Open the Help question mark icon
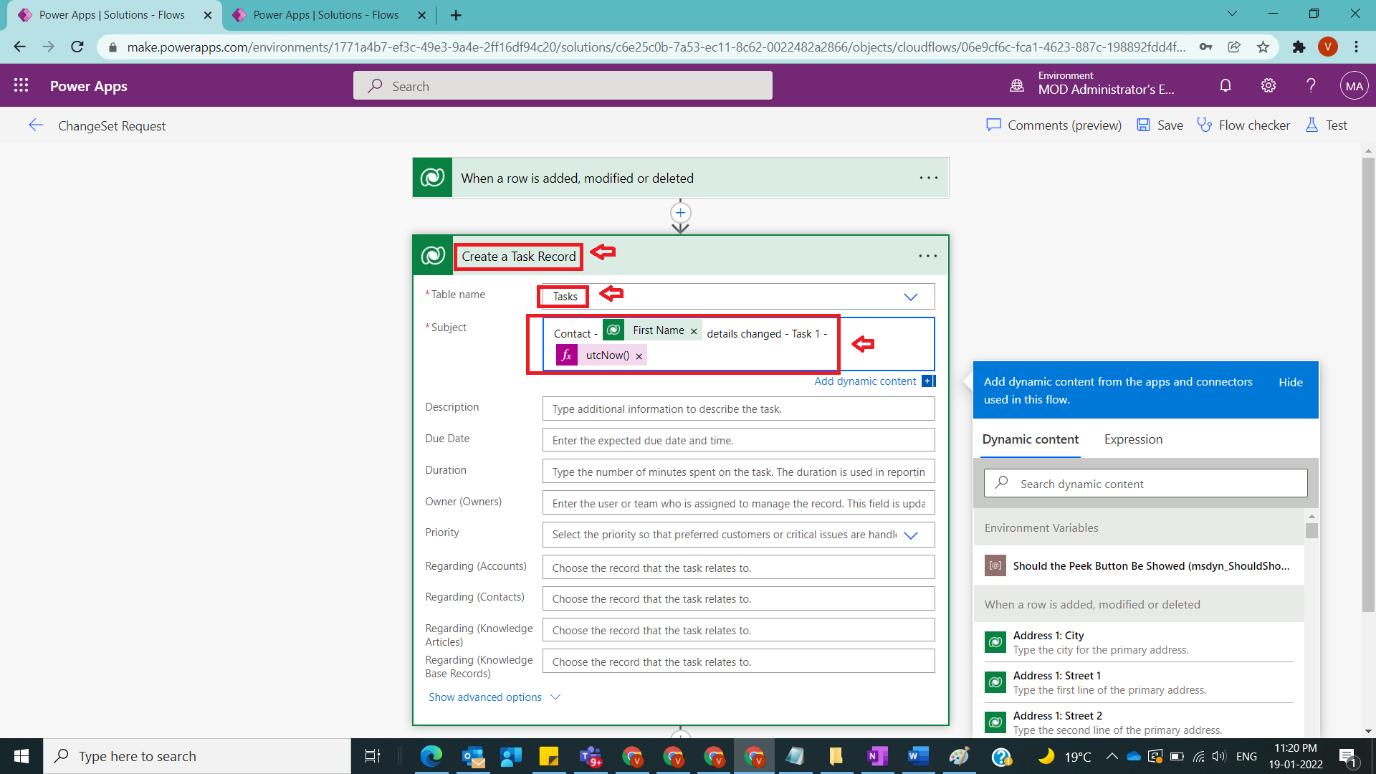 tap(1311, 86)
